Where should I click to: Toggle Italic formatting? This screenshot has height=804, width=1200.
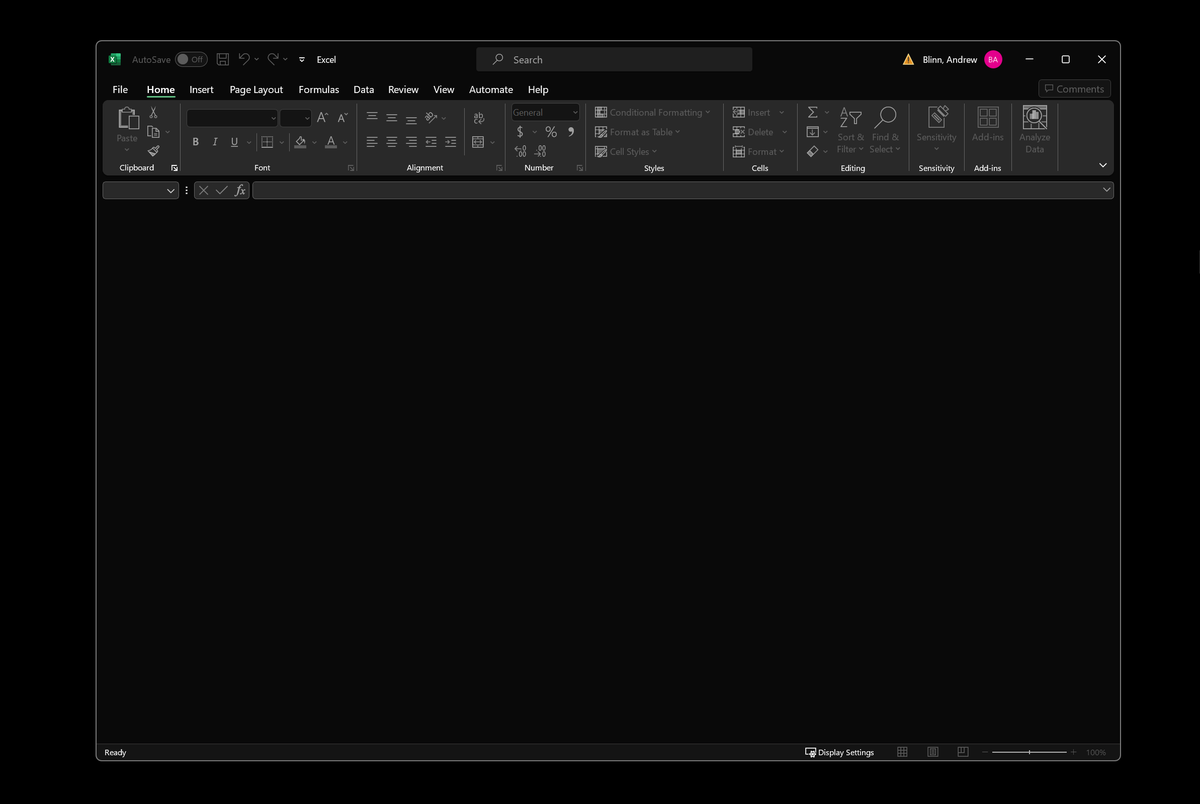[x=215, y=142]
